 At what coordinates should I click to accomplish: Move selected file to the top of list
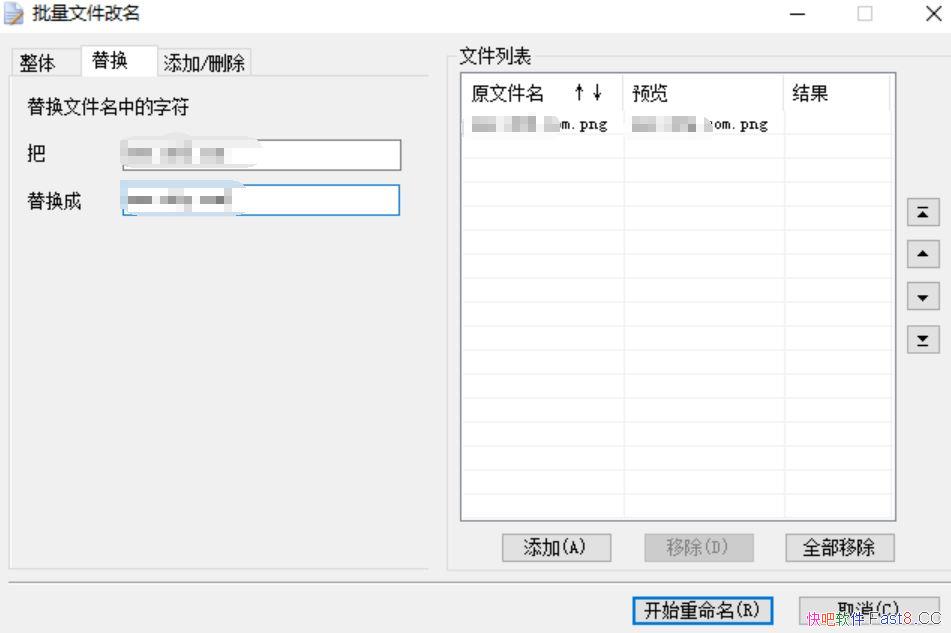tap(922, 212)
